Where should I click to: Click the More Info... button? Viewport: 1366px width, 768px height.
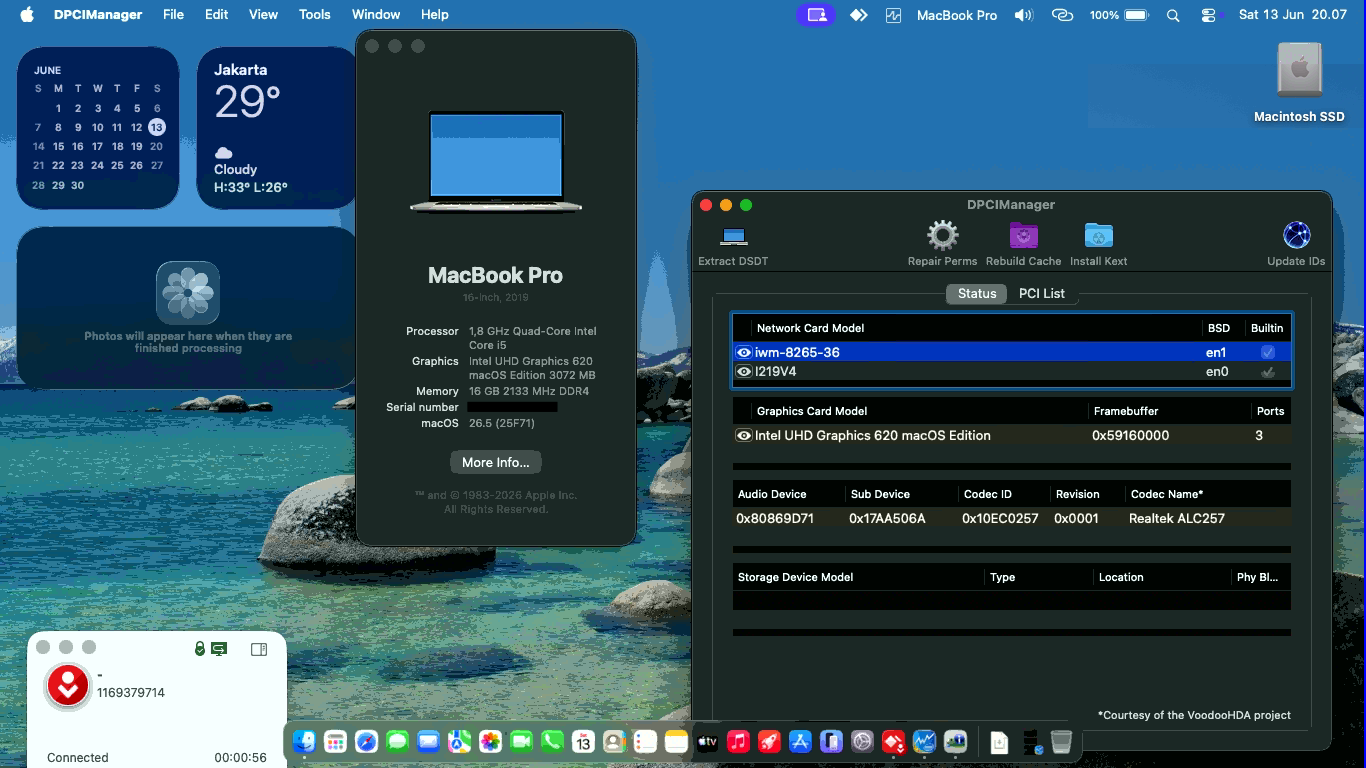pos(496,462)
